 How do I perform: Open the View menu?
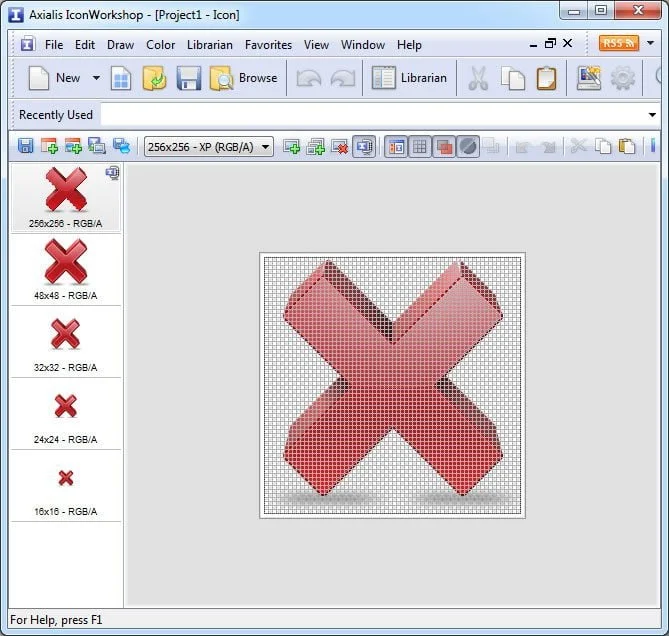coord(316,45)
